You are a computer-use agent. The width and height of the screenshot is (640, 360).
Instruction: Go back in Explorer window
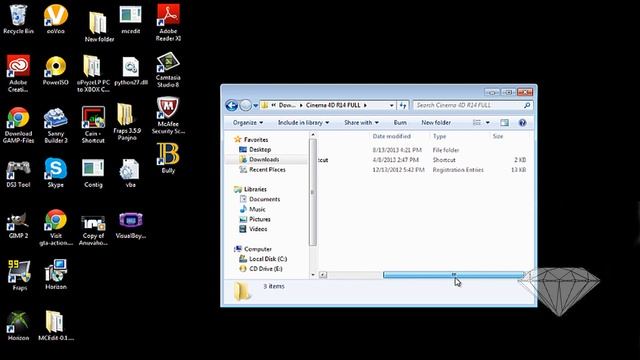tap(231, 105)
